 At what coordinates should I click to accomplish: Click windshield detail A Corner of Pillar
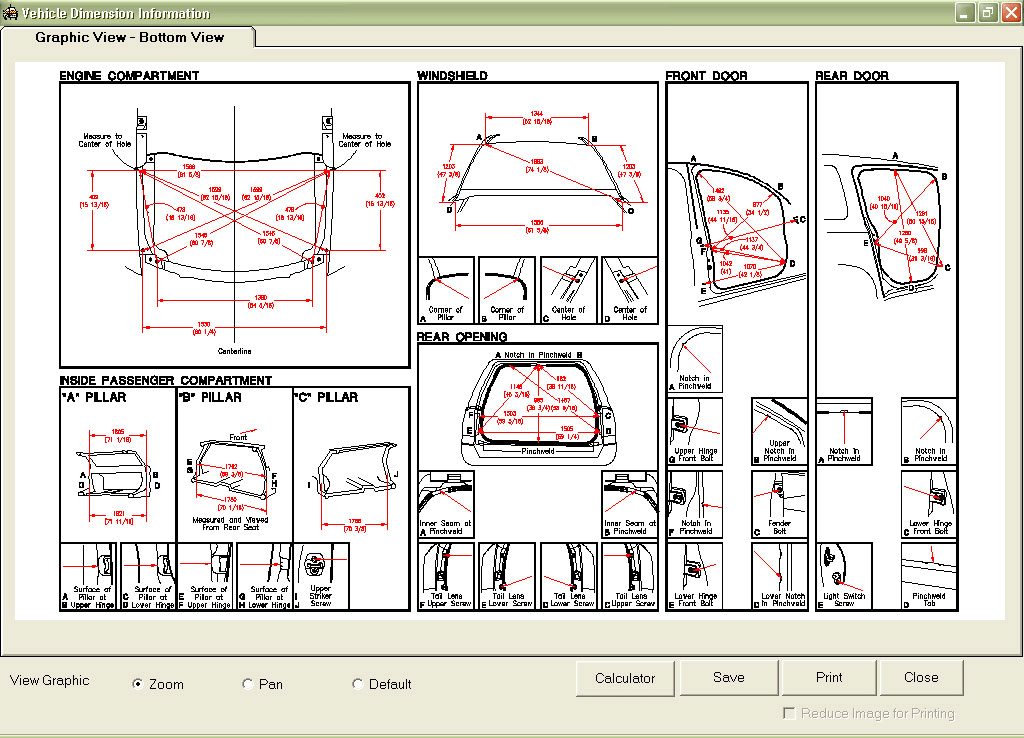(446, 290)
